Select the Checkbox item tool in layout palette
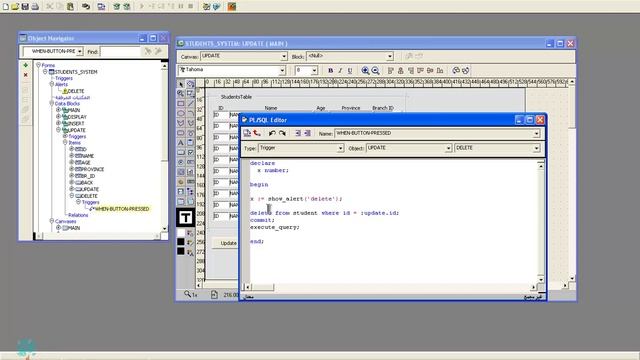This screenshot has width=640, height=360. (191, 152)
